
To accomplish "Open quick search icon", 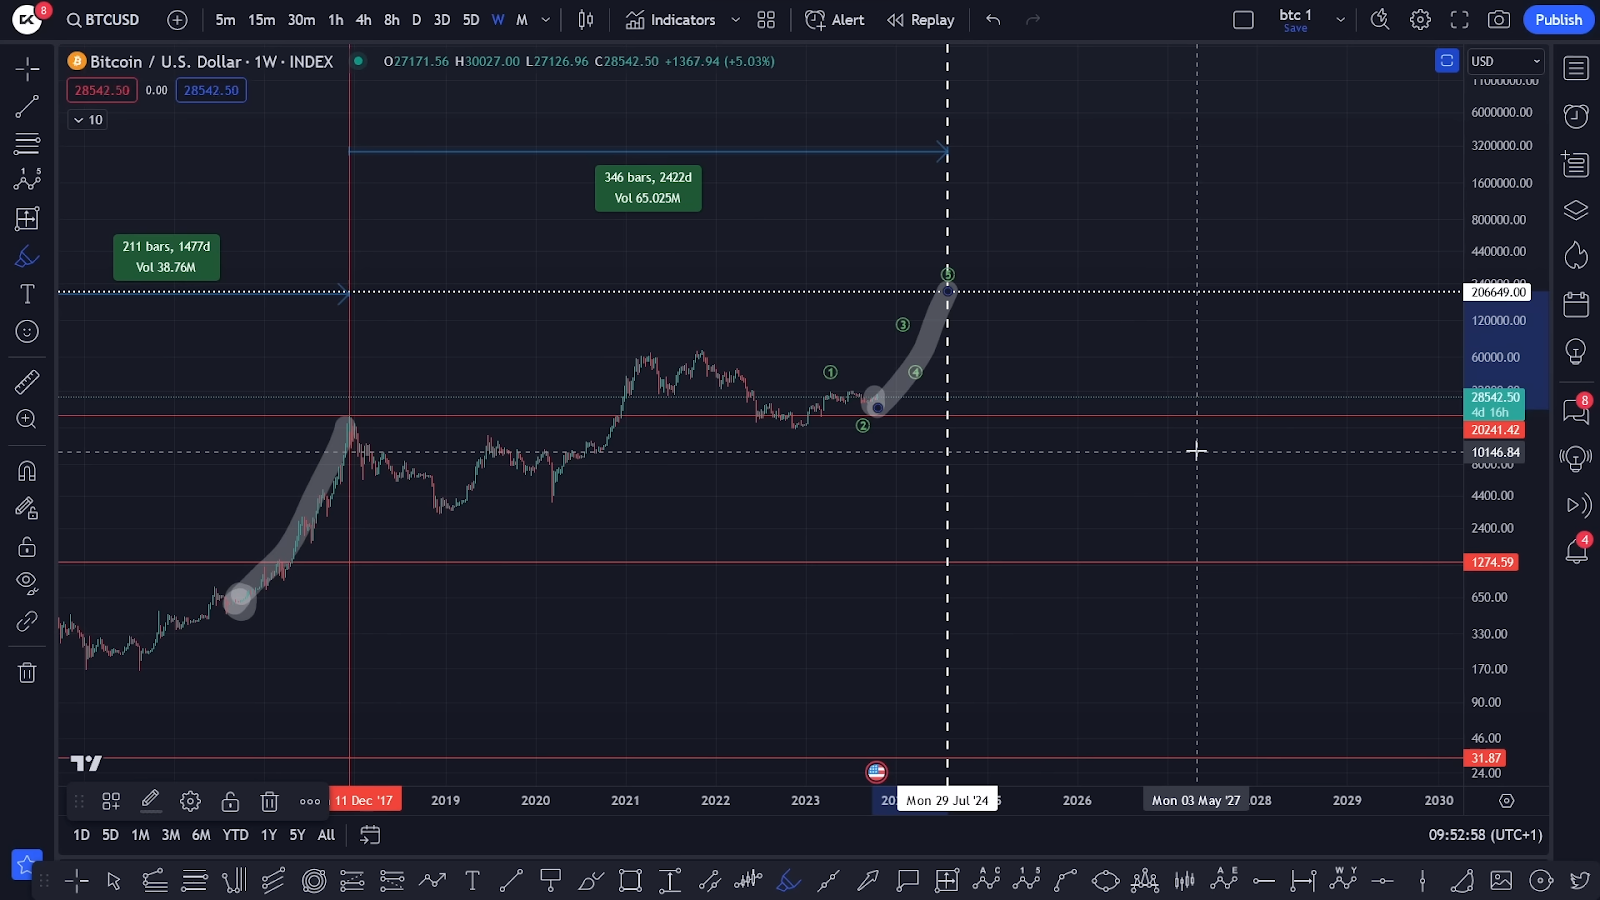I will click(1380, 20).
